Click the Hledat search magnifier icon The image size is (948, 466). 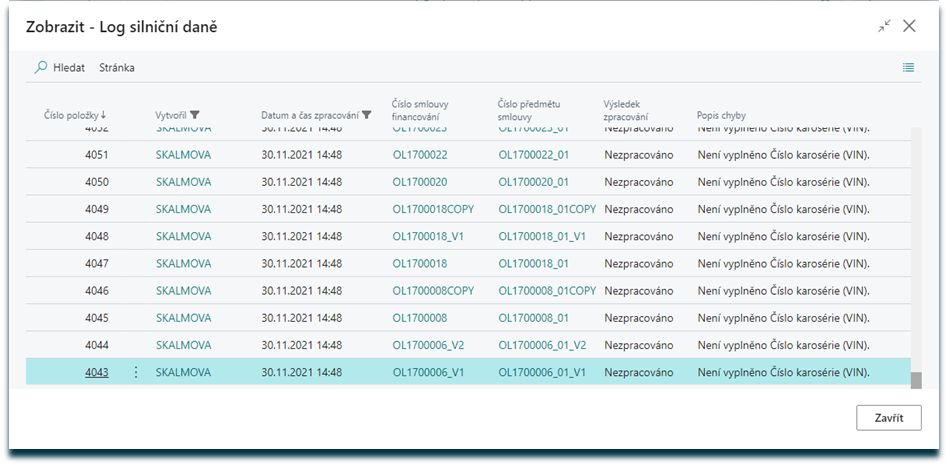(41, 68)
